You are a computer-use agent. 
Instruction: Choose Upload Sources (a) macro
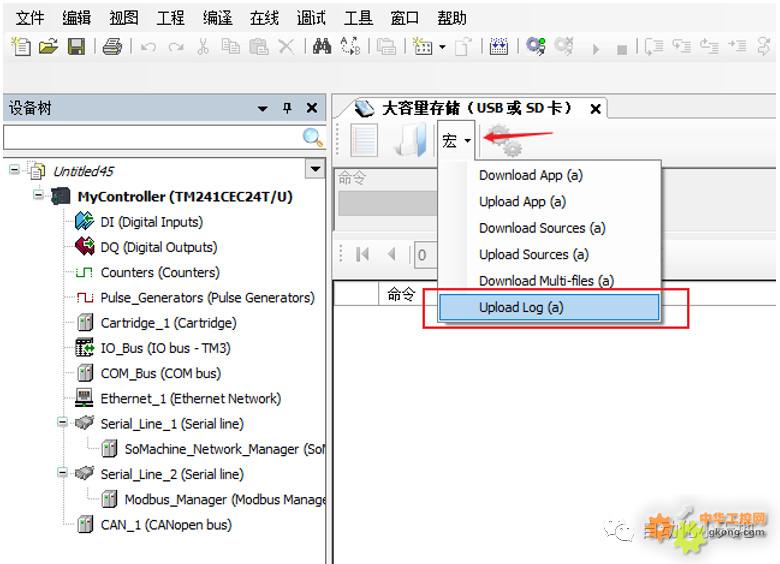(x=549, y=254)
